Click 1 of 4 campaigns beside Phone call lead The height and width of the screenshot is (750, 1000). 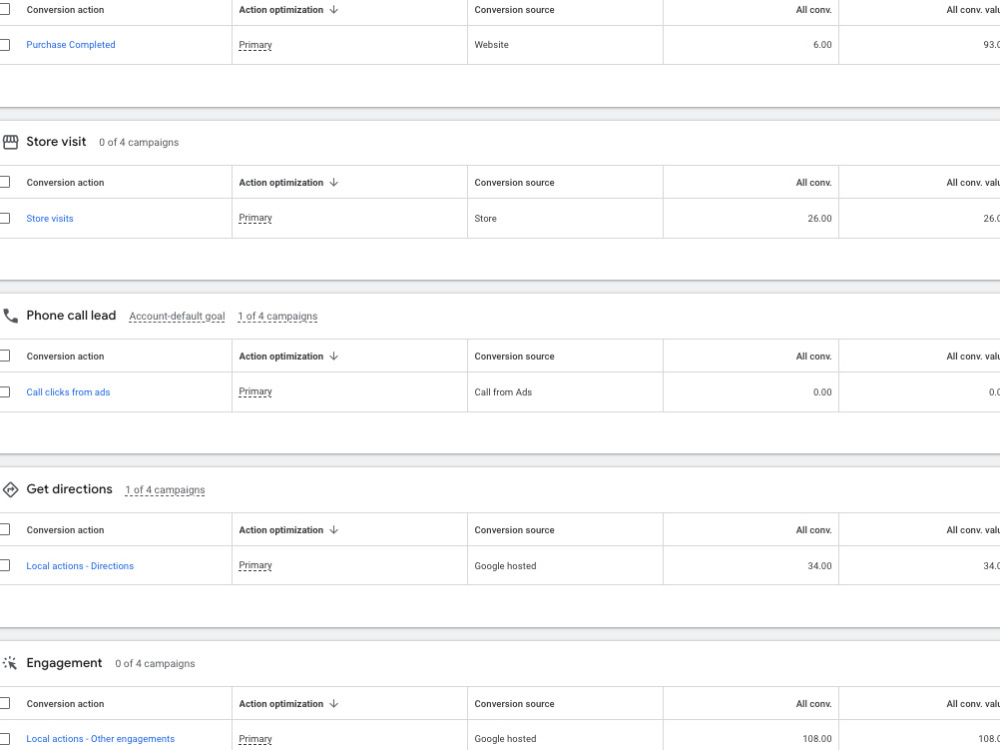click(x=277, y=316)
